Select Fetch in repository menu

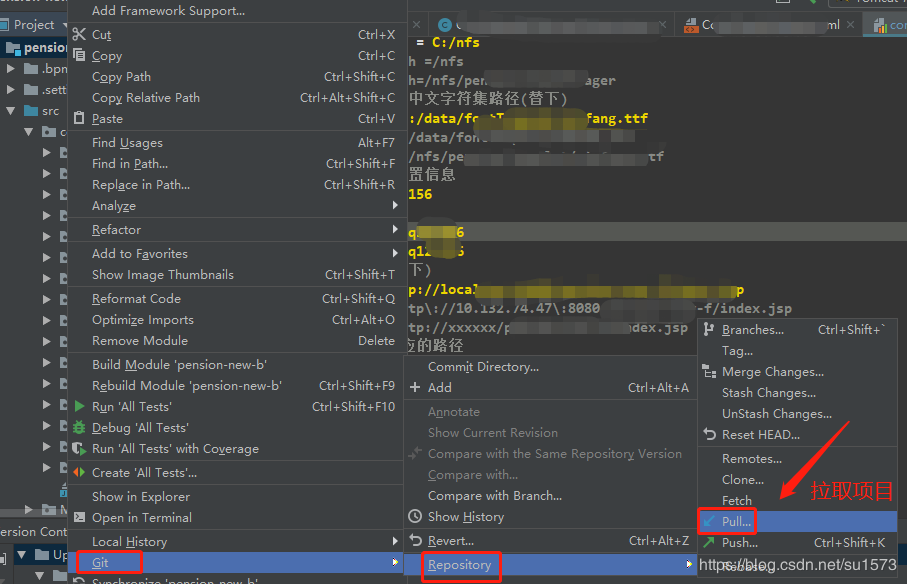tap(798, 500)
